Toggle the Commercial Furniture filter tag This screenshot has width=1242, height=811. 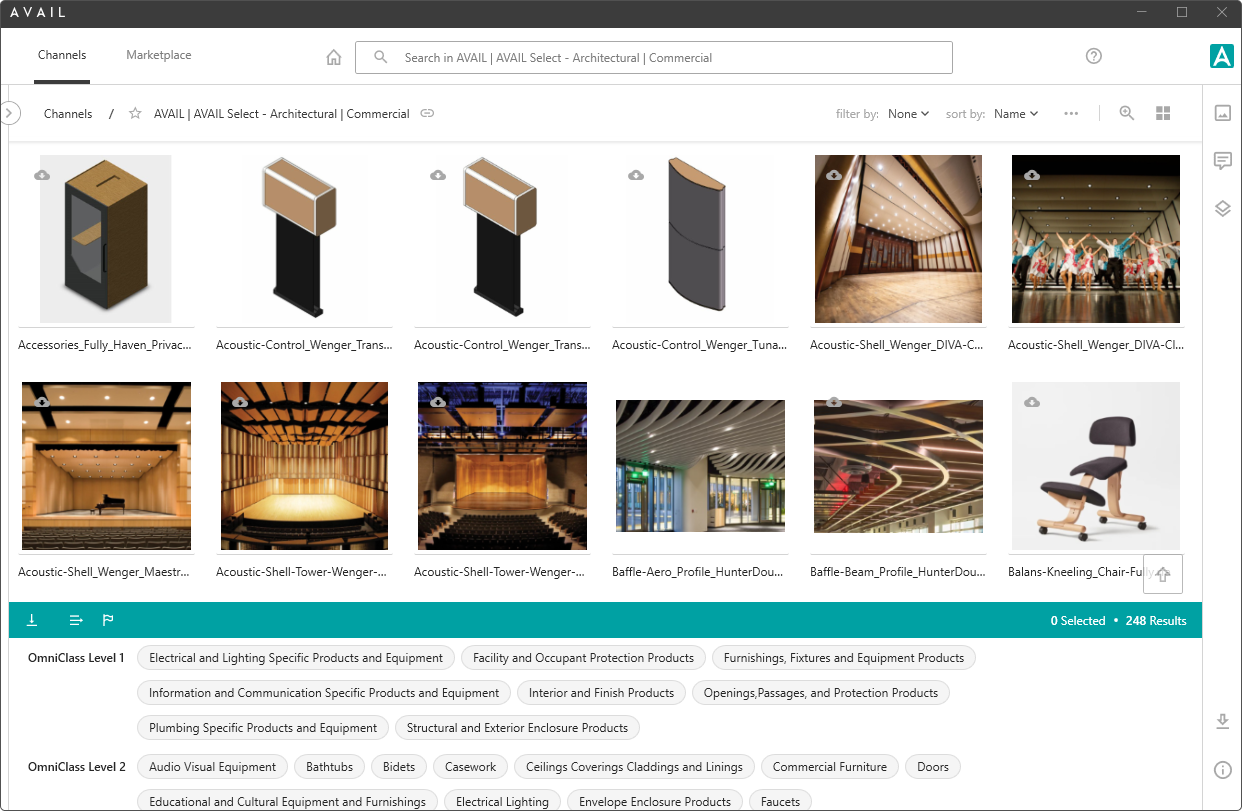pyautogui.click(x=830, y=767)
